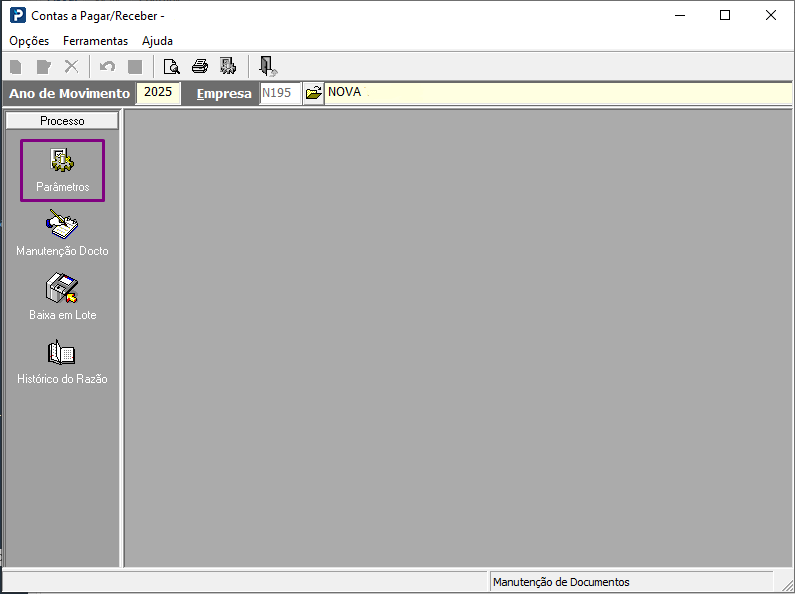Close the Contas a Pagar/Receber window
The height and width of the screenshot is (594, 795).
(771, 15)
